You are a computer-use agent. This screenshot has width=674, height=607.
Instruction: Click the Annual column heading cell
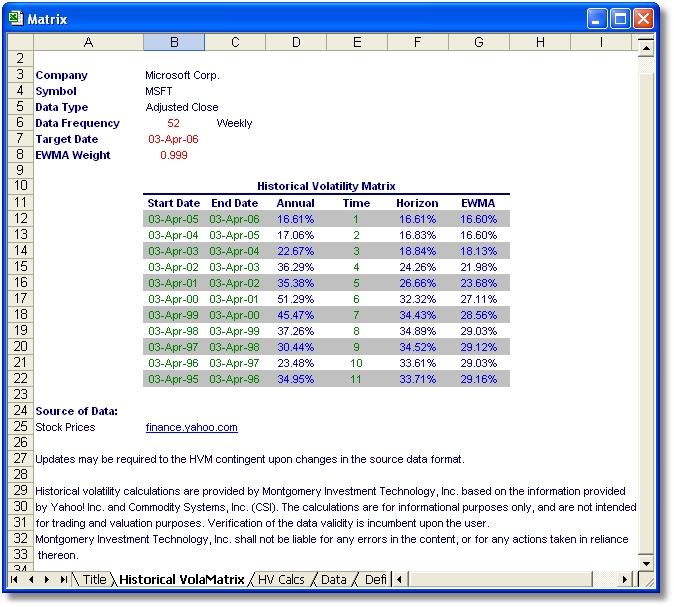click(x=296, y=203)
